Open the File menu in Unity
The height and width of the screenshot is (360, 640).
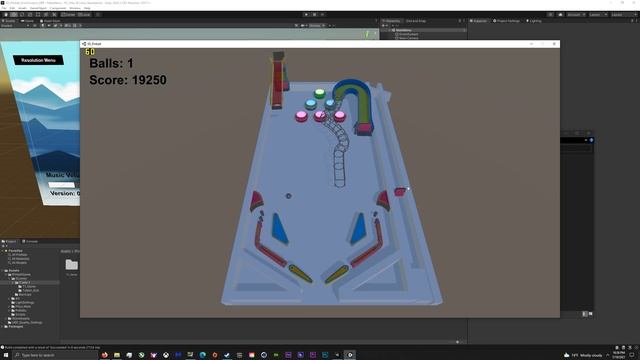coord(4,8)
